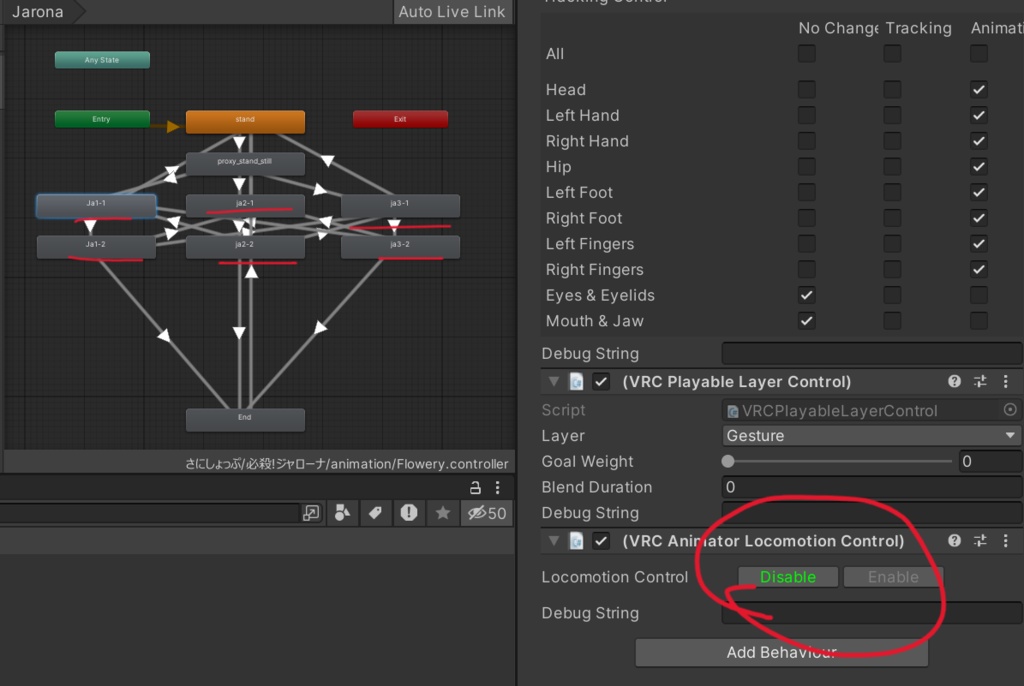Click the search-by-type icon
The image size is (1024, 686).
[x=342, y=513]
